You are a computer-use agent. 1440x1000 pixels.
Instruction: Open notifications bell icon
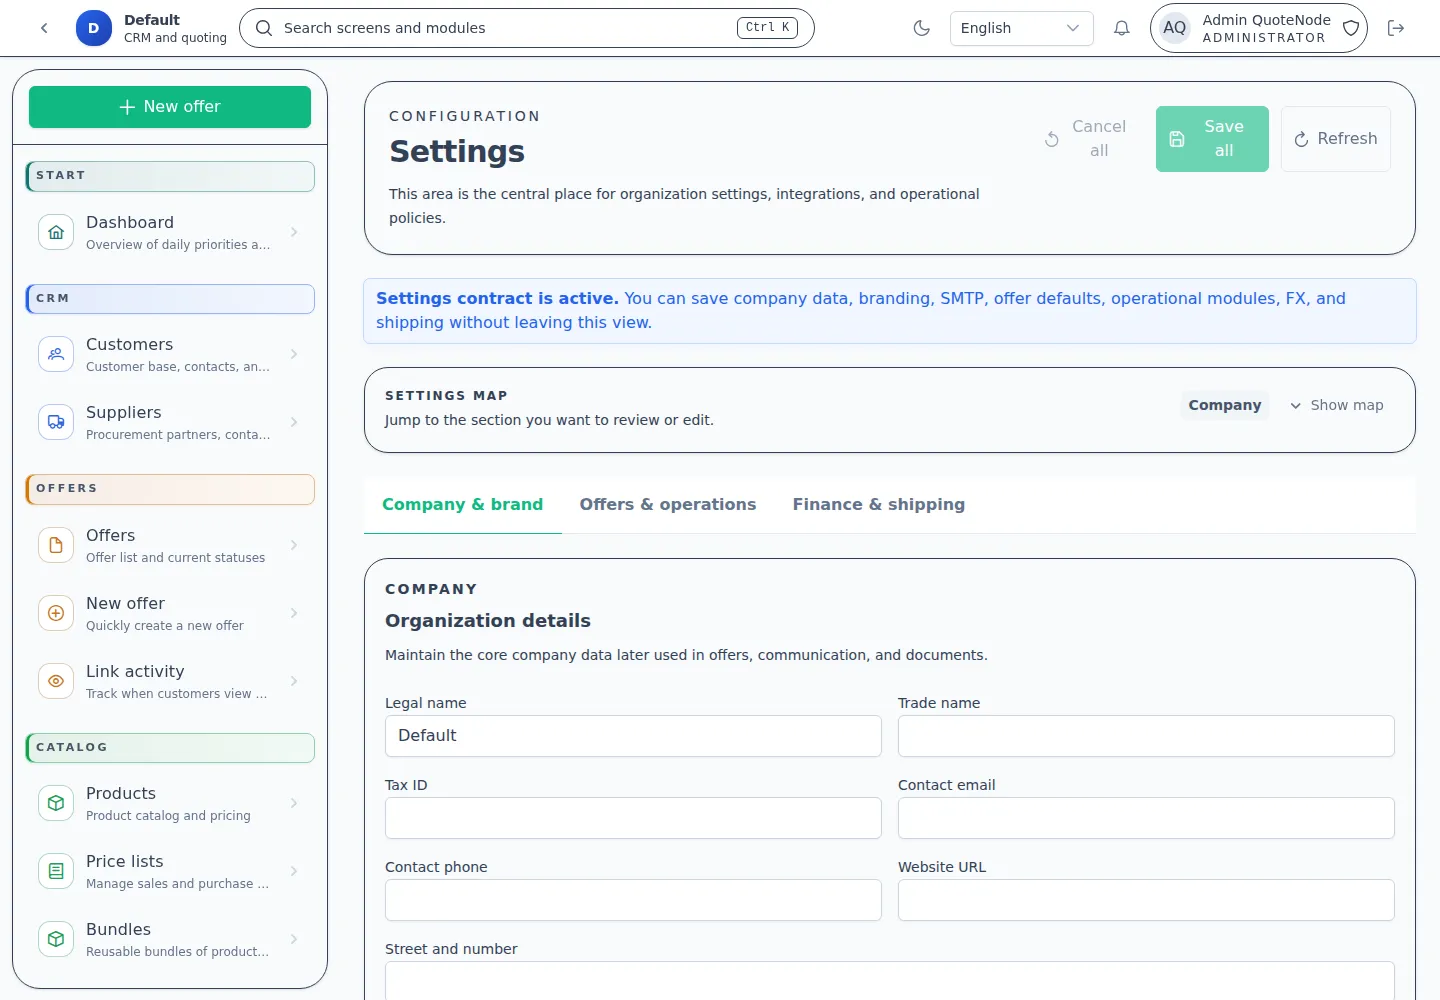[1121, 28]
